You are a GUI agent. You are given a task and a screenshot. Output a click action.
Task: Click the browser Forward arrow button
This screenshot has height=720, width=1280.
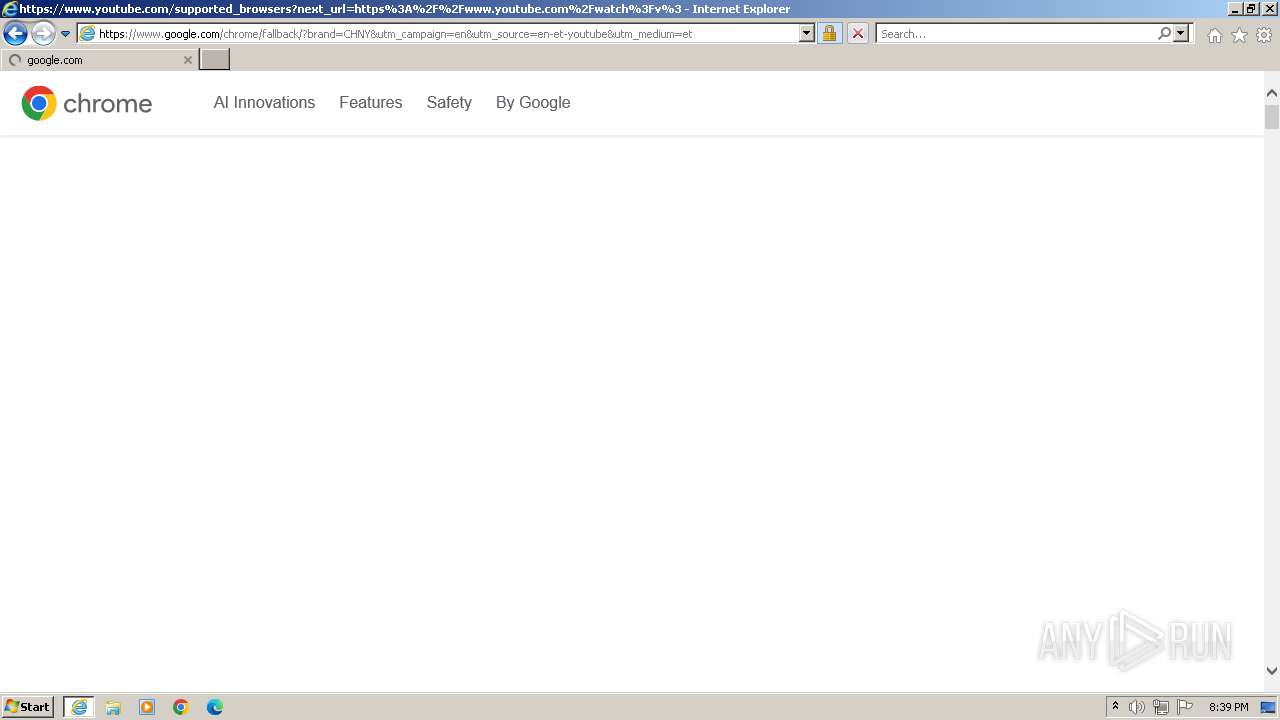(x=43, y=34)
